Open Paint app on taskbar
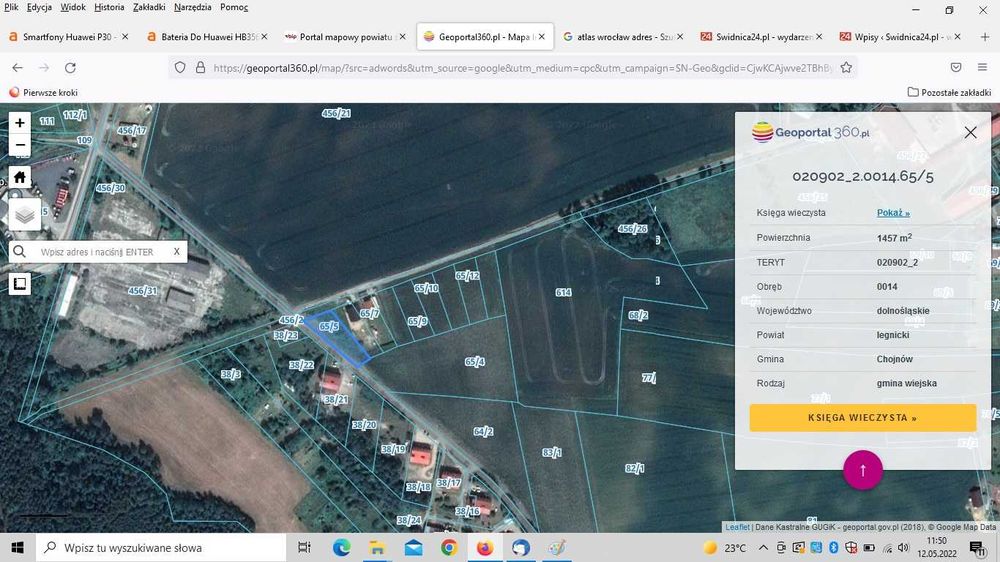Image resolution: width=1000 pixels, height=562 pixels. pos(557,548)
